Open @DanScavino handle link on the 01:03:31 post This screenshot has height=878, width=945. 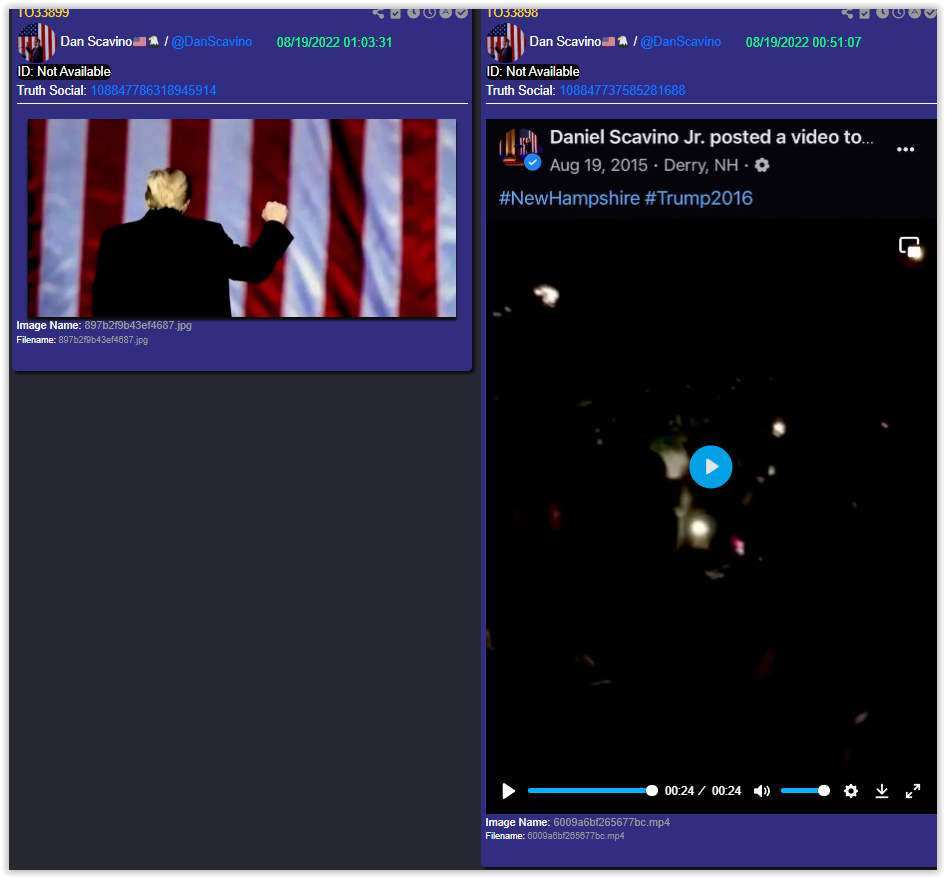(212, 42)
